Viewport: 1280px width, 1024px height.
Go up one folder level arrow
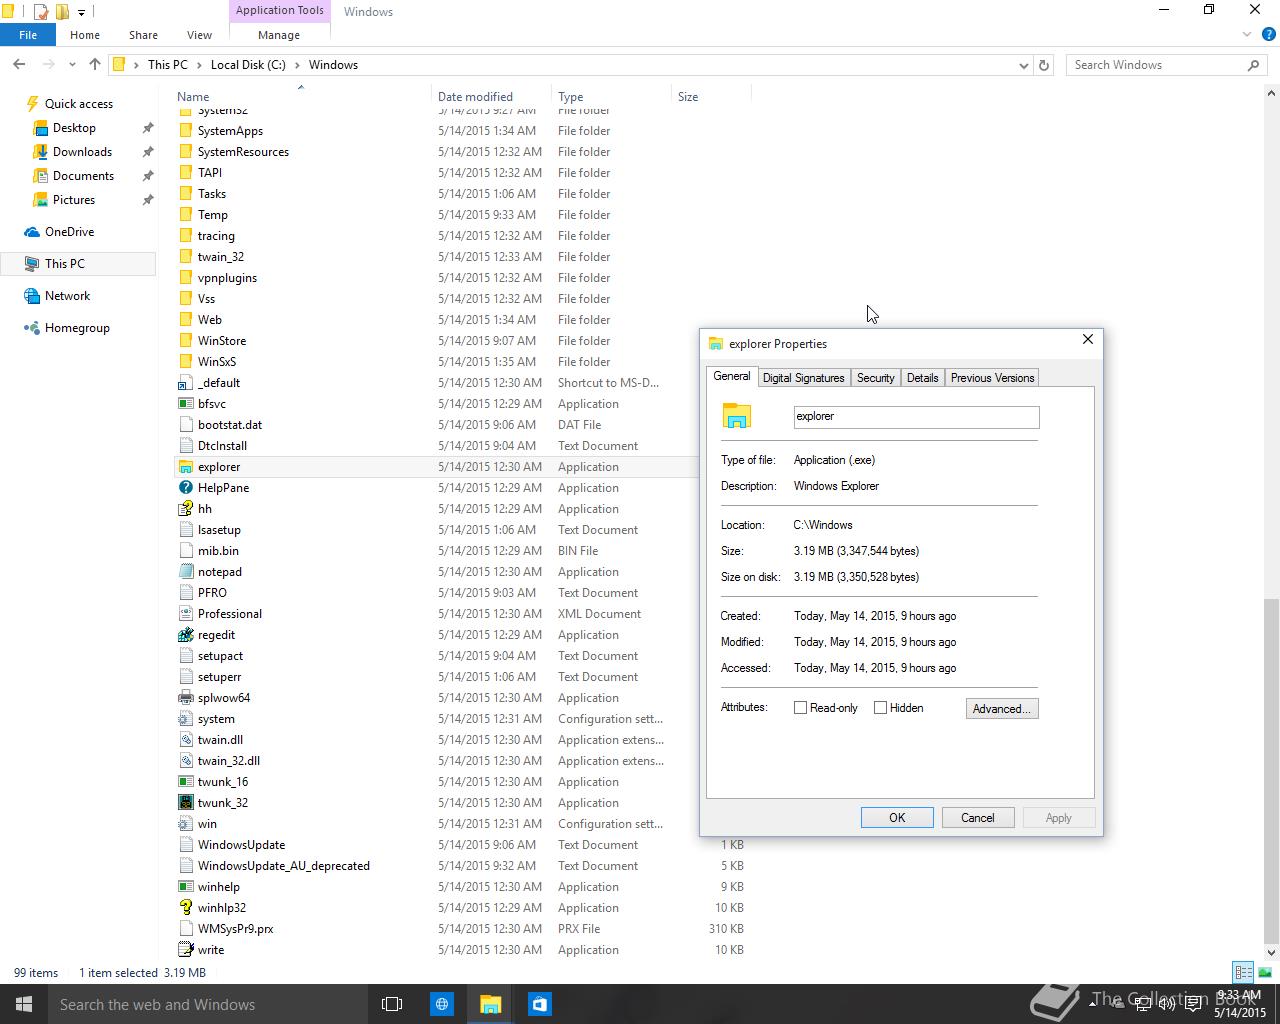pyautogui.click(x=95, y=64)
